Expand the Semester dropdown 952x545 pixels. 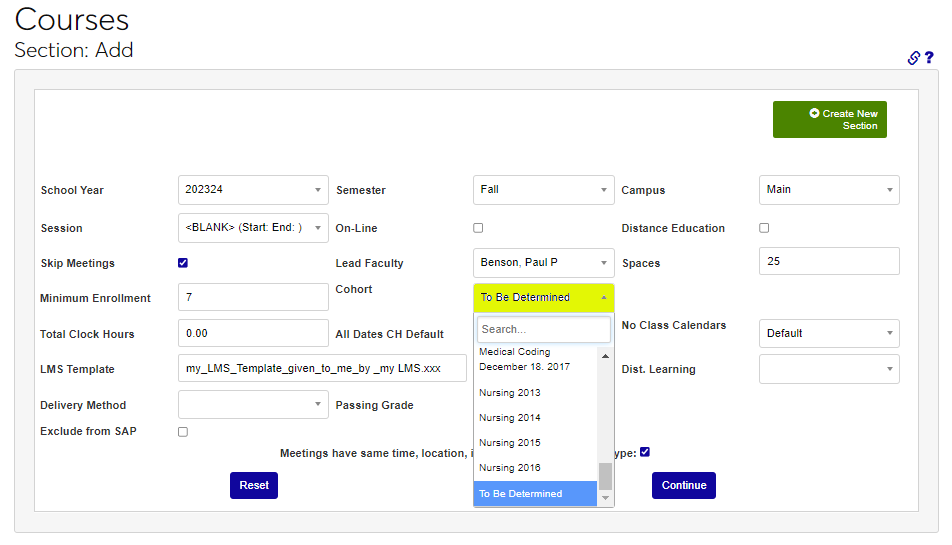[x=543, y=190]
